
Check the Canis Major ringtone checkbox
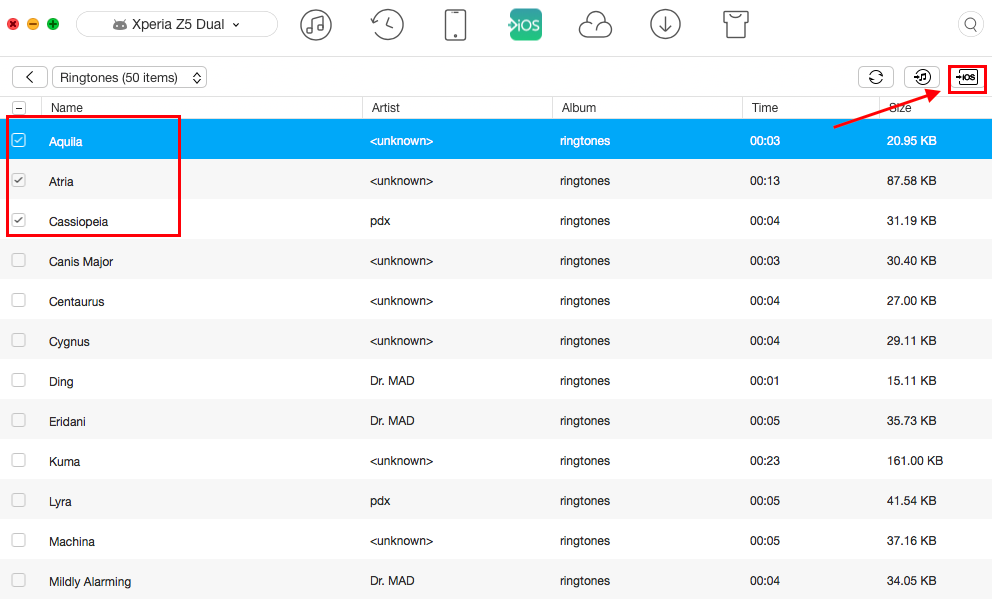tap(19, 260)
